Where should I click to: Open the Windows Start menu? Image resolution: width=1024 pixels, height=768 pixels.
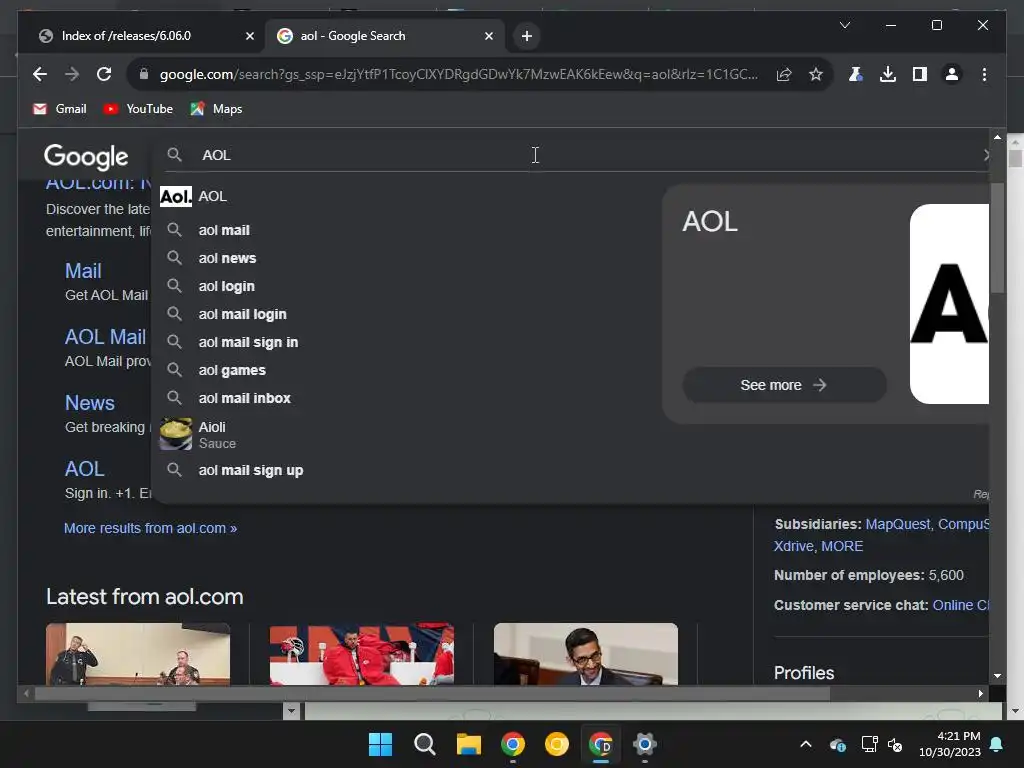[x=380, y=744]
